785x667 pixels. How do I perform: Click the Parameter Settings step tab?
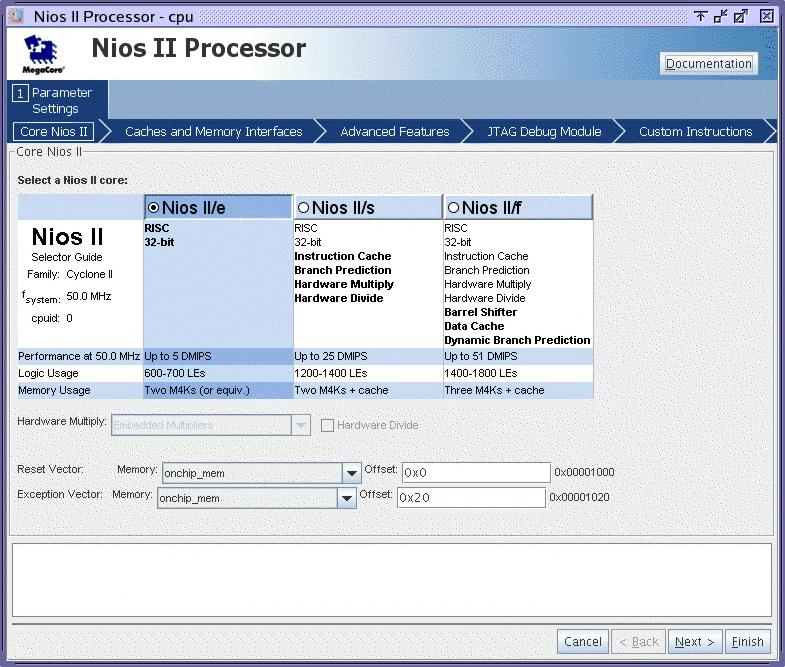click(58, 100)
